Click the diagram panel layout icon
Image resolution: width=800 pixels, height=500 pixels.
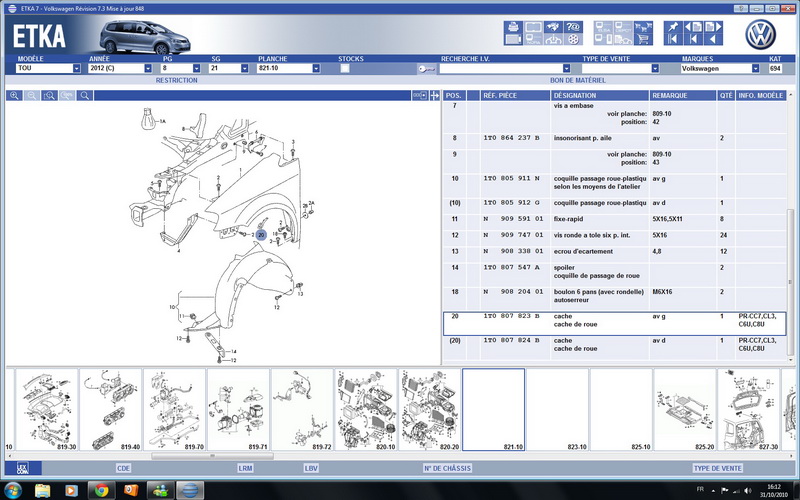point(420,95)
